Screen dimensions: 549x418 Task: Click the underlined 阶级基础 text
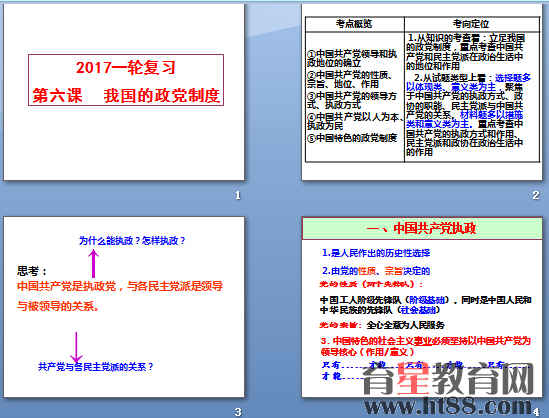pos(427,300)
